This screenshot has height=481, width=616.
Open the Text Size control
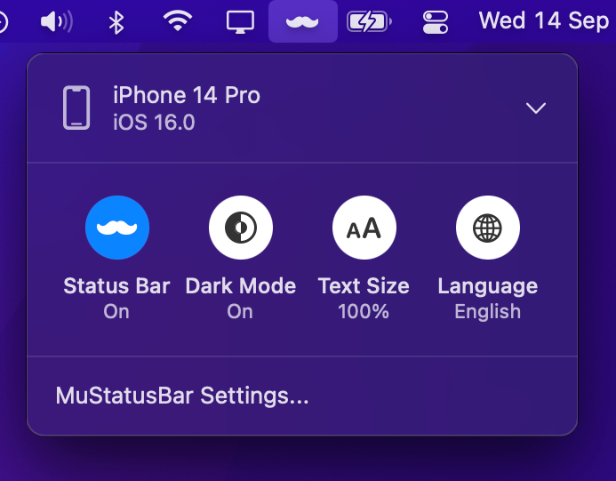364,228
